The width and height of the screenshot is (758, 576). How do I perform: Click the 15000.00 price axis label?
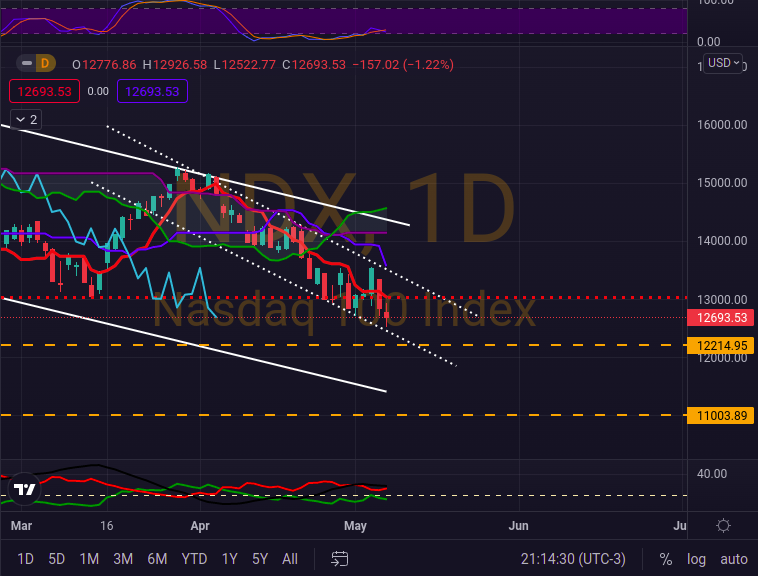[x=722, y=183]
